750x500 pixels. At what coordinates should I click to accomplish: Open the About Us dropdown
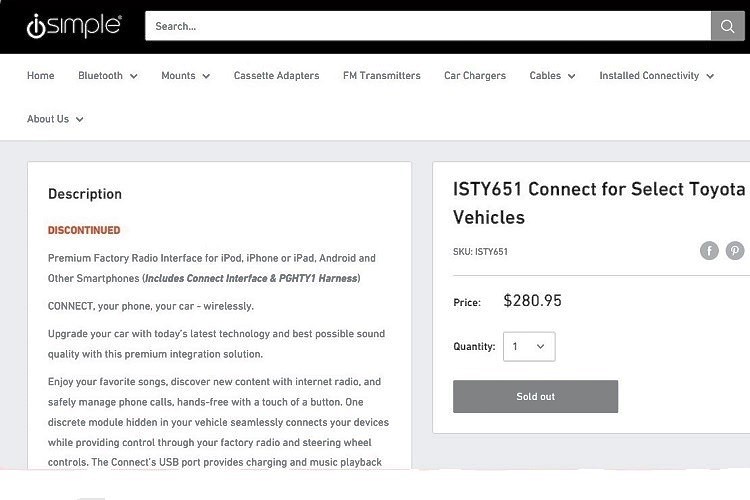coord(55,119)
